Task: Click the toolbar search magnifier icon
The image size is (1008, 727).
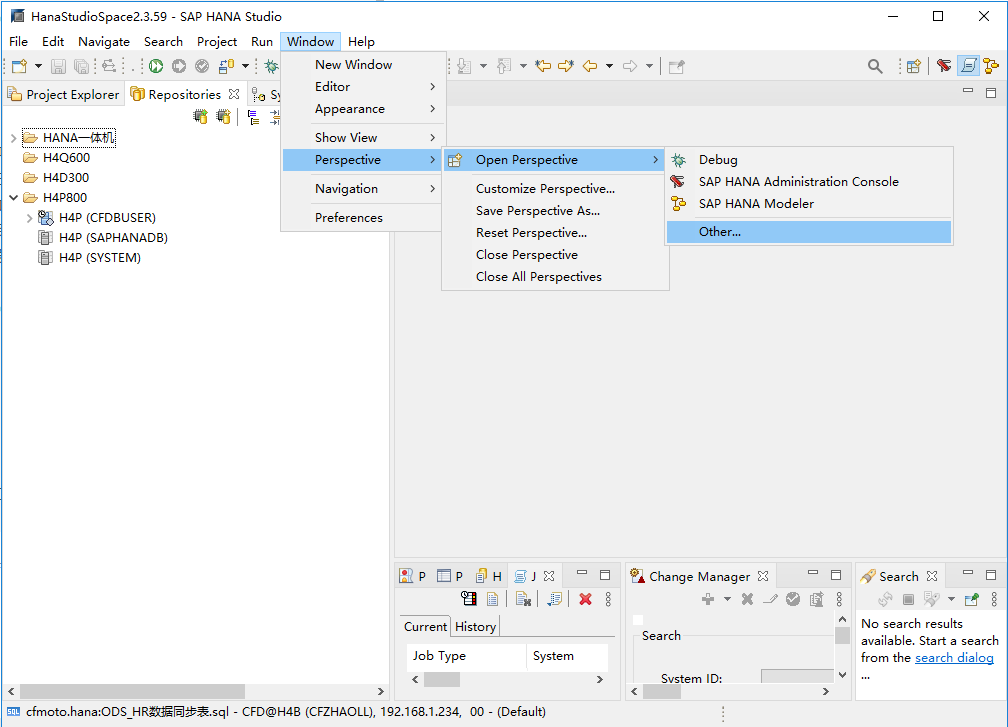Action: click(x=875, y=66)
